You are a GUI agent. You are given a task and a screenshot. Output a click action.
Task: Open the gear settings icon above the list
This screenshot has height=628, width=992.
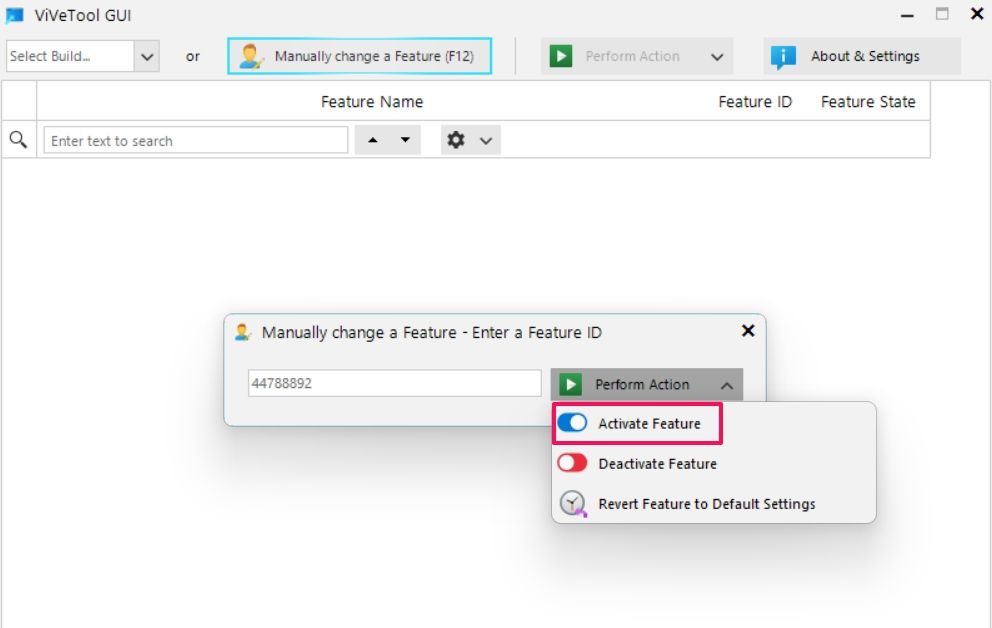(456, 140)
